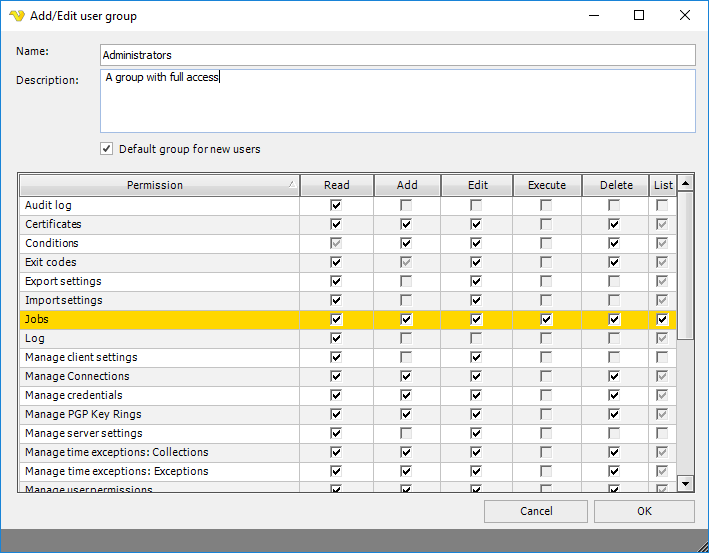Disable Read permission for Log

coord(336,339)
